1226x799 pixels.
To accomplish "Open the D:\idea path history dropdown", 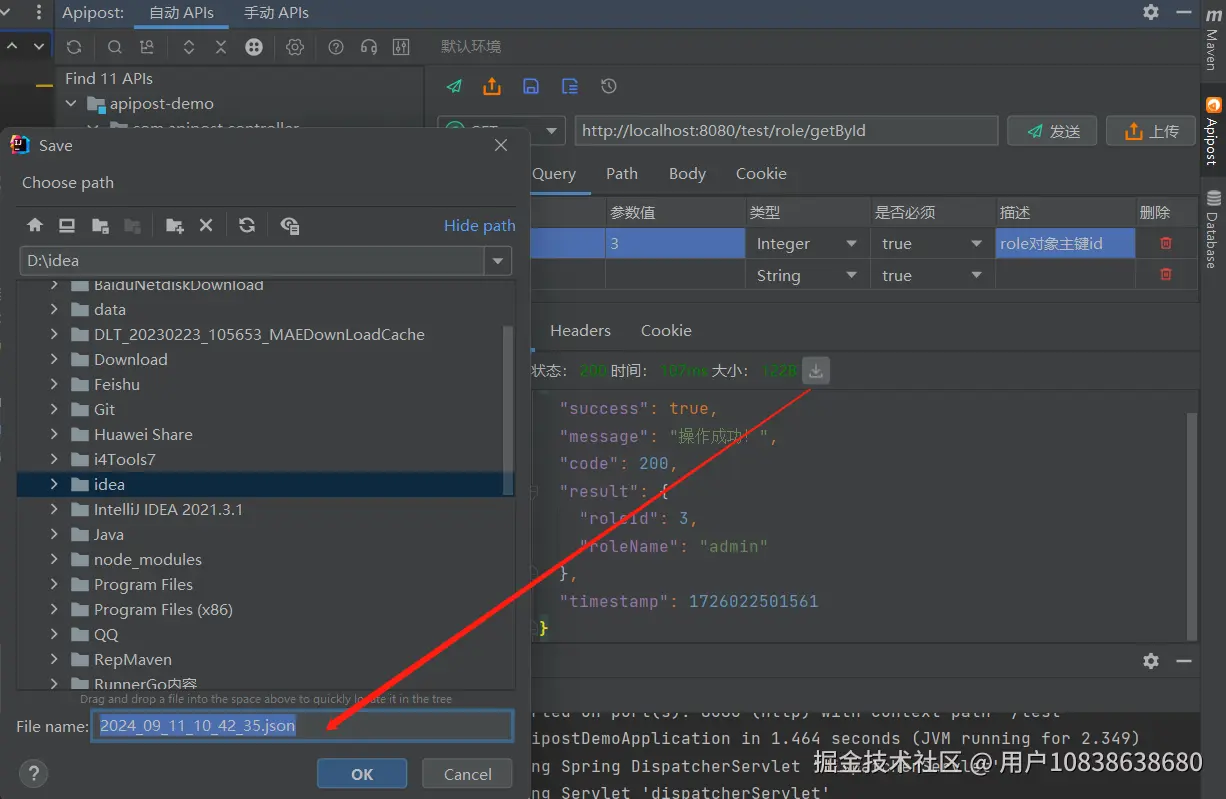I will pos(497,261).
